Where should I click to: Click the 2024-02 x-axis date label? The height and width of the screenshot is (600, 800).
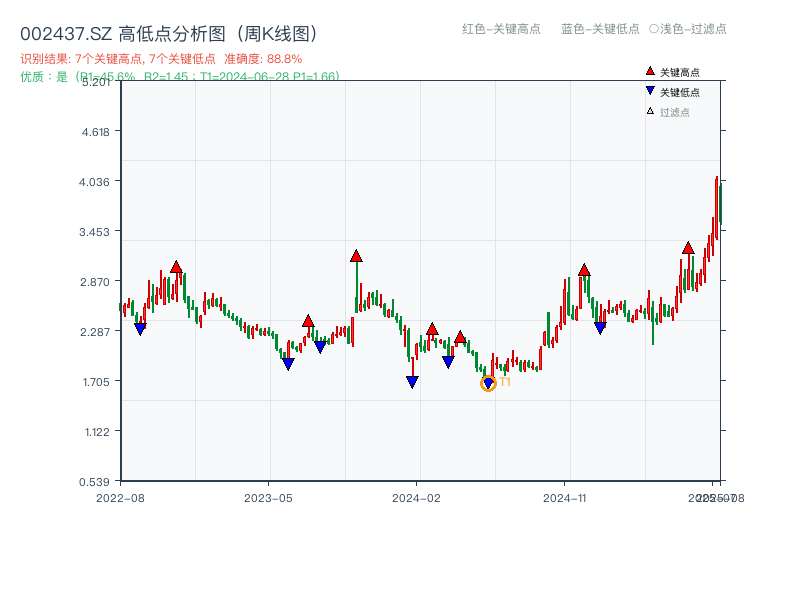416,498
